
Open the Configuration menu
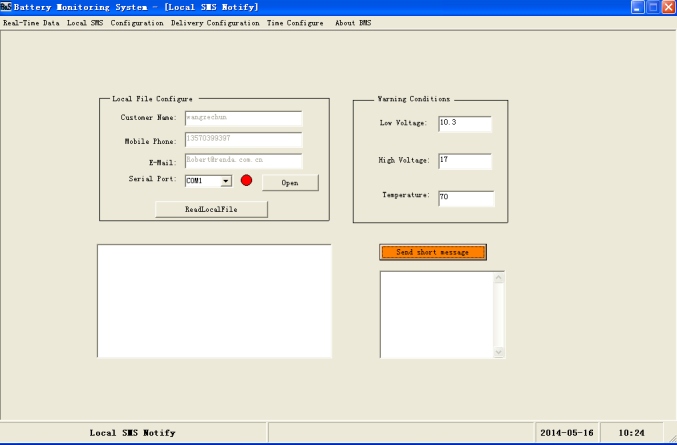click(x=137, y=23)
